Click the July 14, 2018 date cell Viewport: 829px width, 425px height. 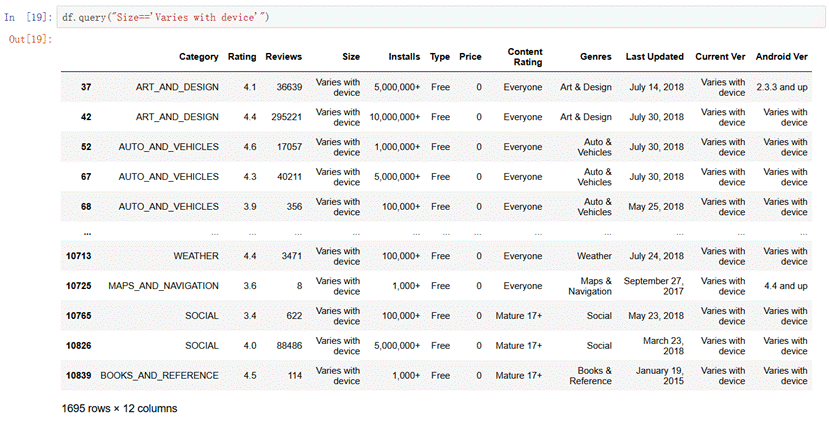pos(657,87)
